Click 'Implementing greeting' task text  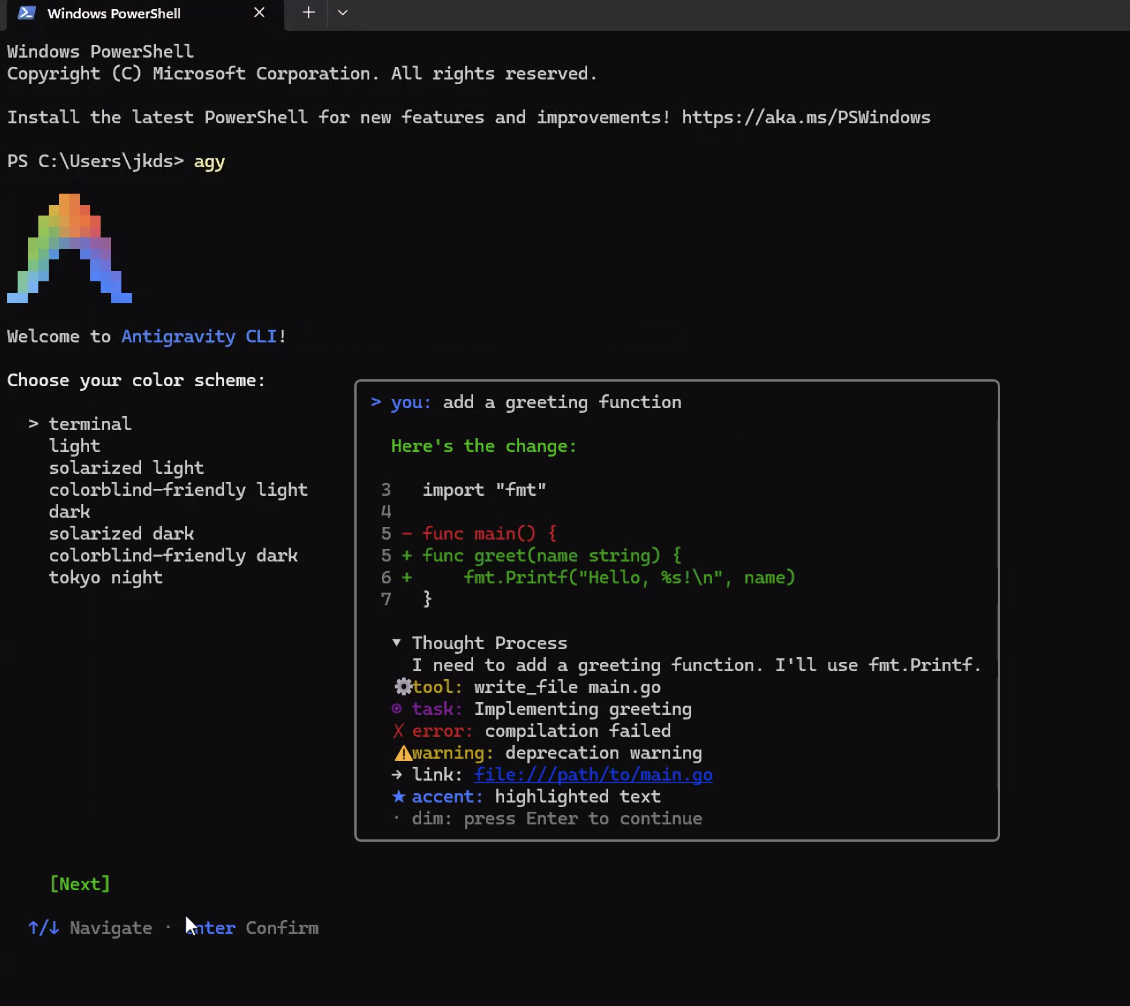583,709
